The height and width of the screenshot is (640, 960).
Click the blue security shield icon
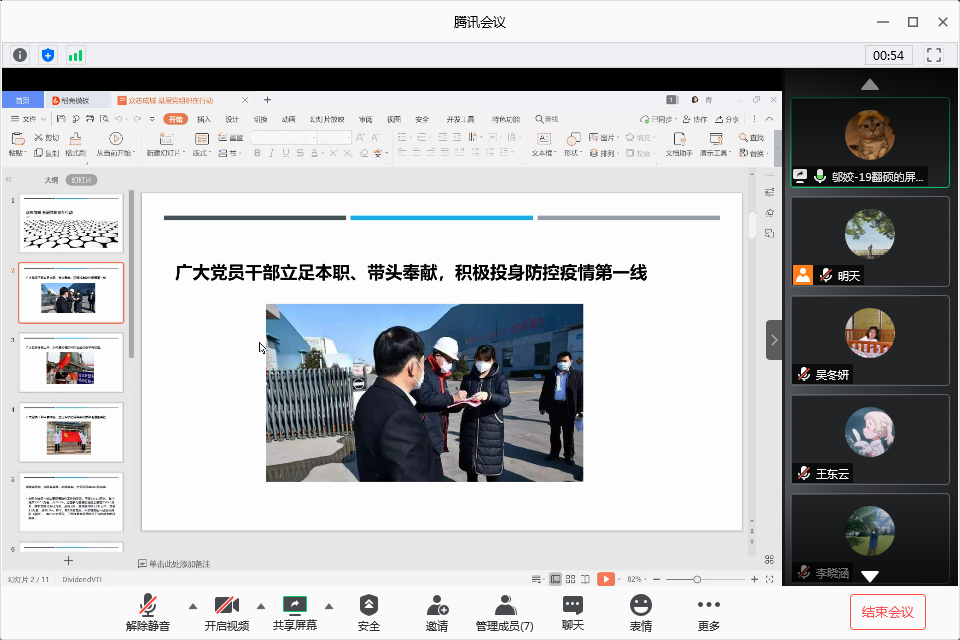(48, 55)
